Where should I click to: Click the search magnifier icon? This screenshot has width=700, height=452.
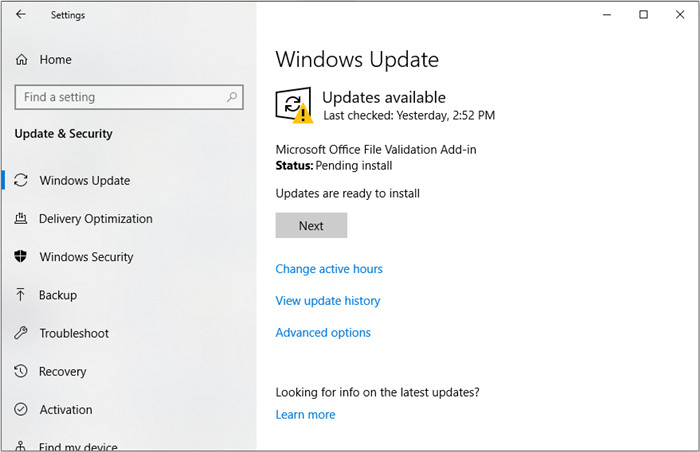pyautogui.click(x=232, y=96)
